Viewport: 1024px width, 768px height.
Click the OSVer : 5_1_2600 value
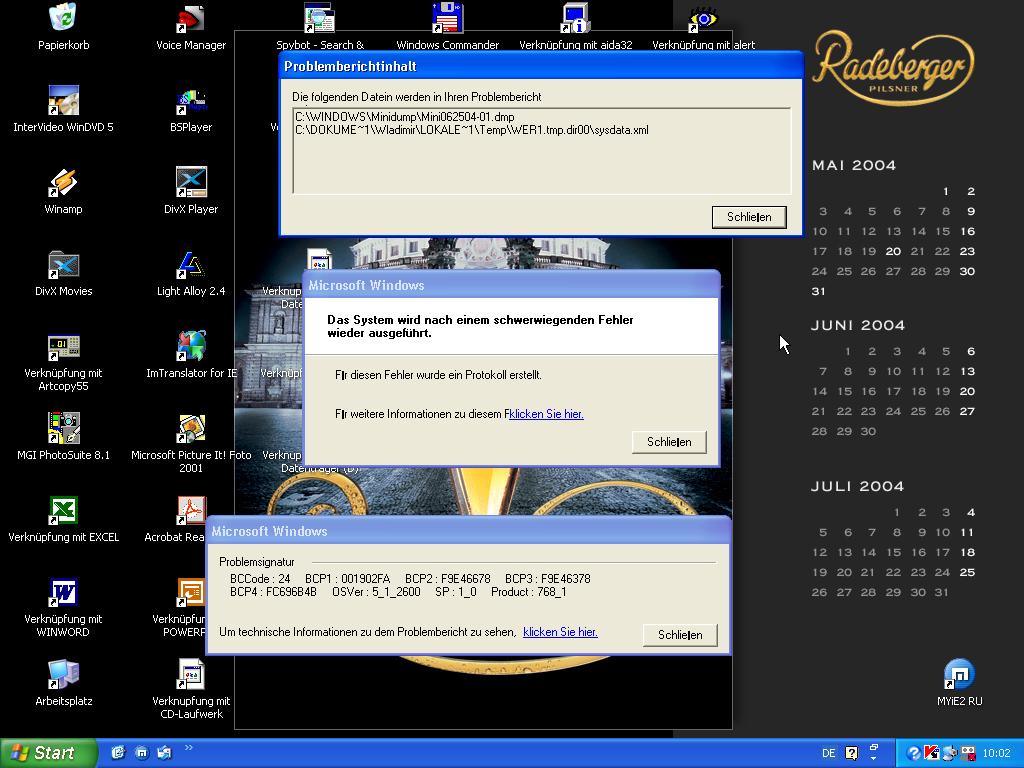pos(376,592)
